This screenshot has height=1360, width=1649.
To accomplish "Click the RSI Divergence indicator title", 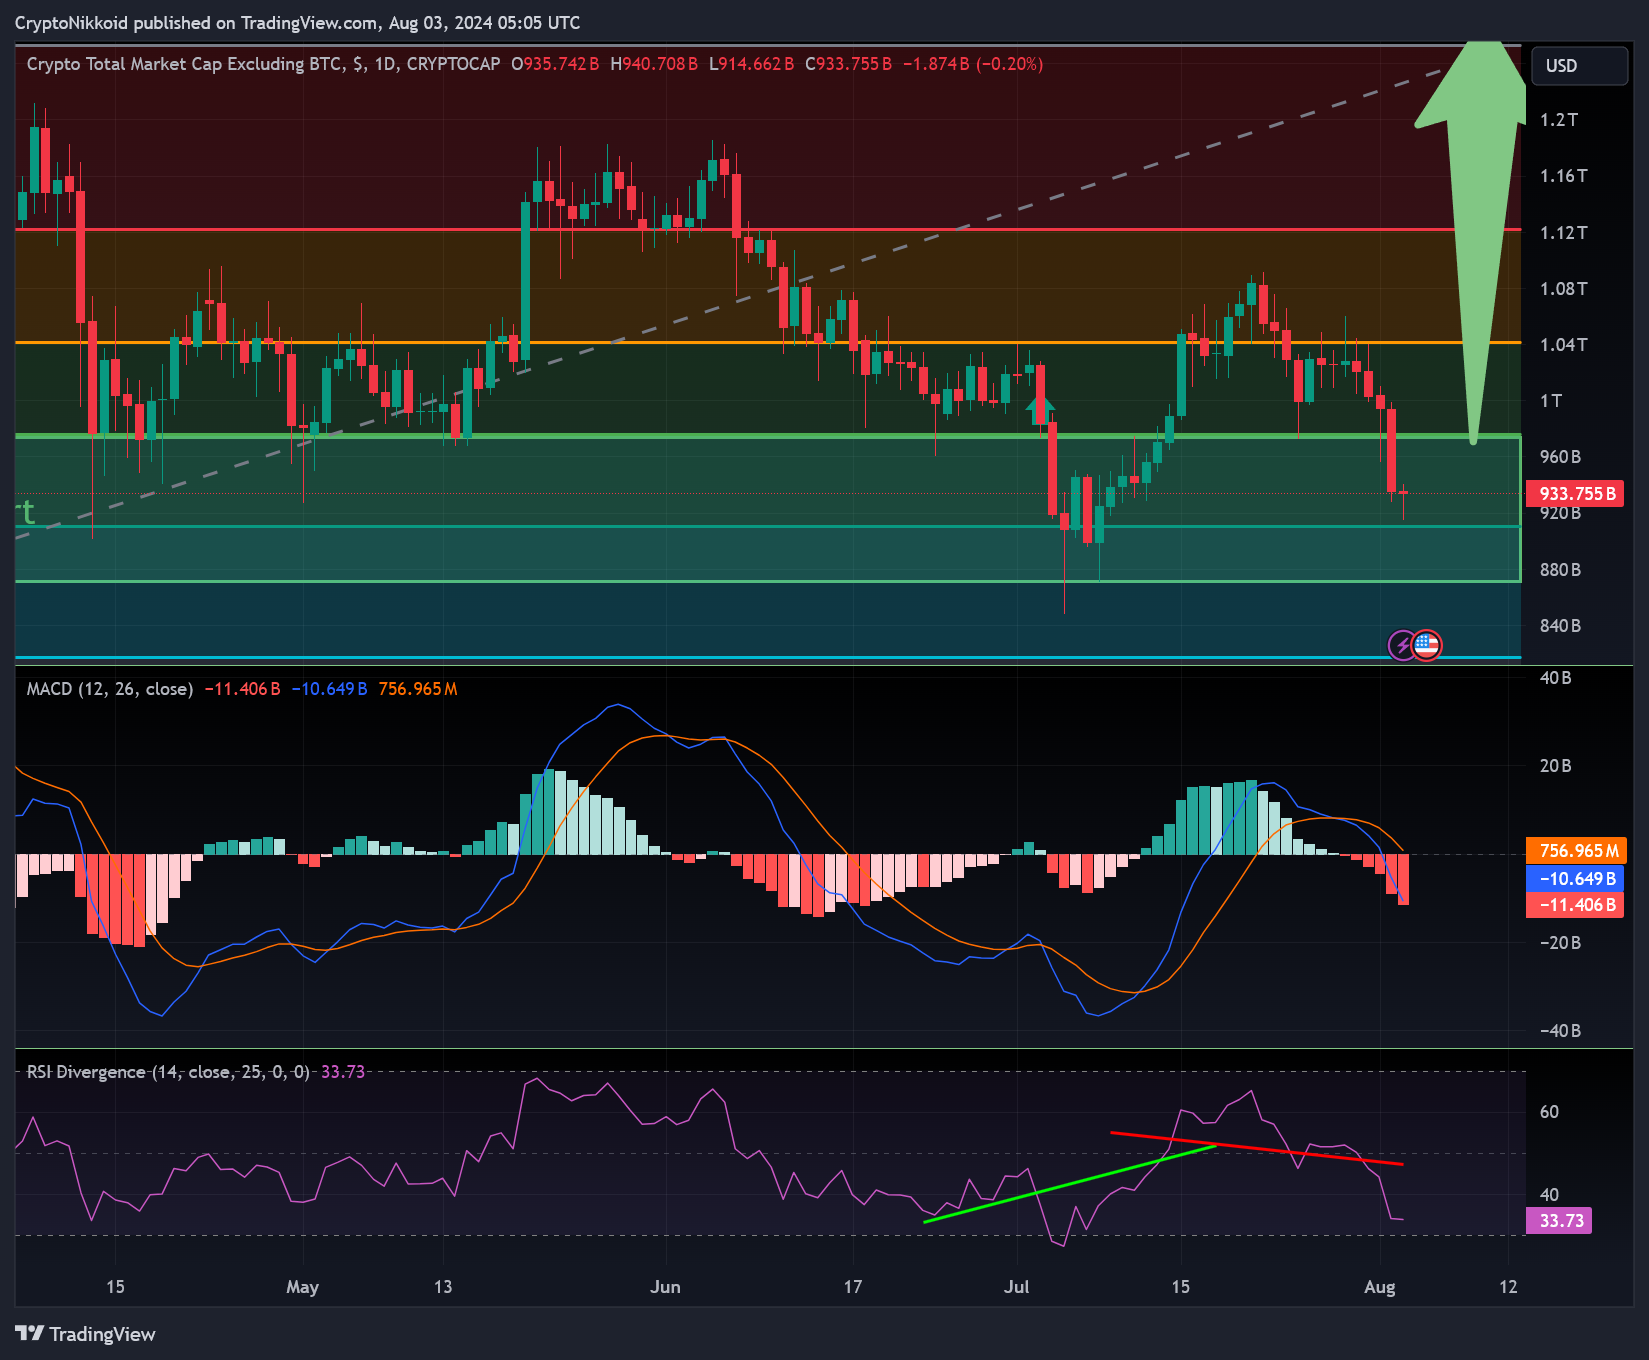I will click(x=167, y=1072).
